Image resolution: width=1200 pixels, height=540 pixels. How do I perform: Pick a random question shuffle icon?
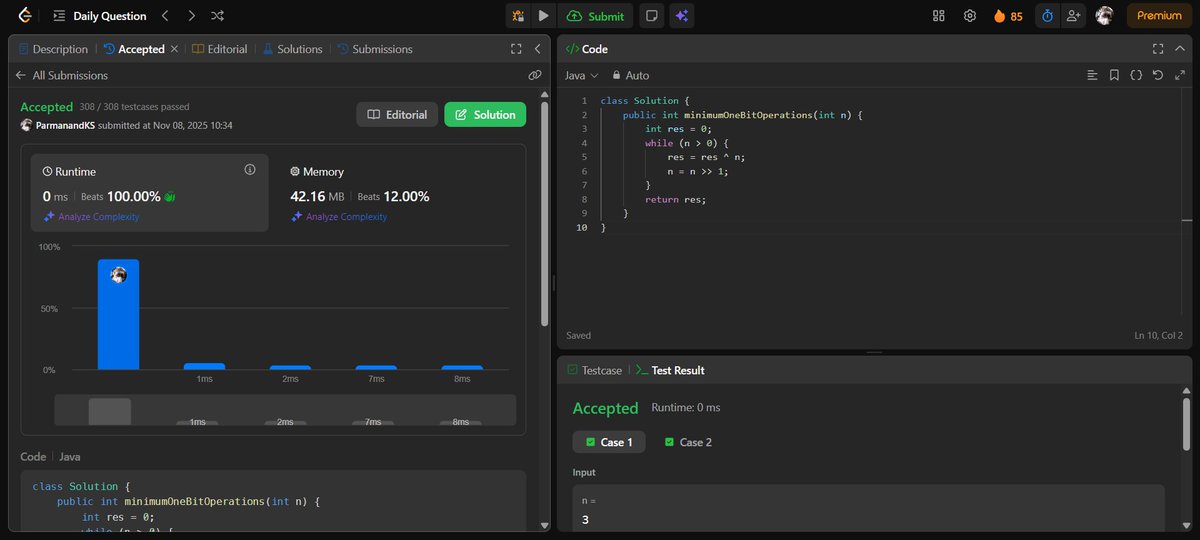(218, 16)
